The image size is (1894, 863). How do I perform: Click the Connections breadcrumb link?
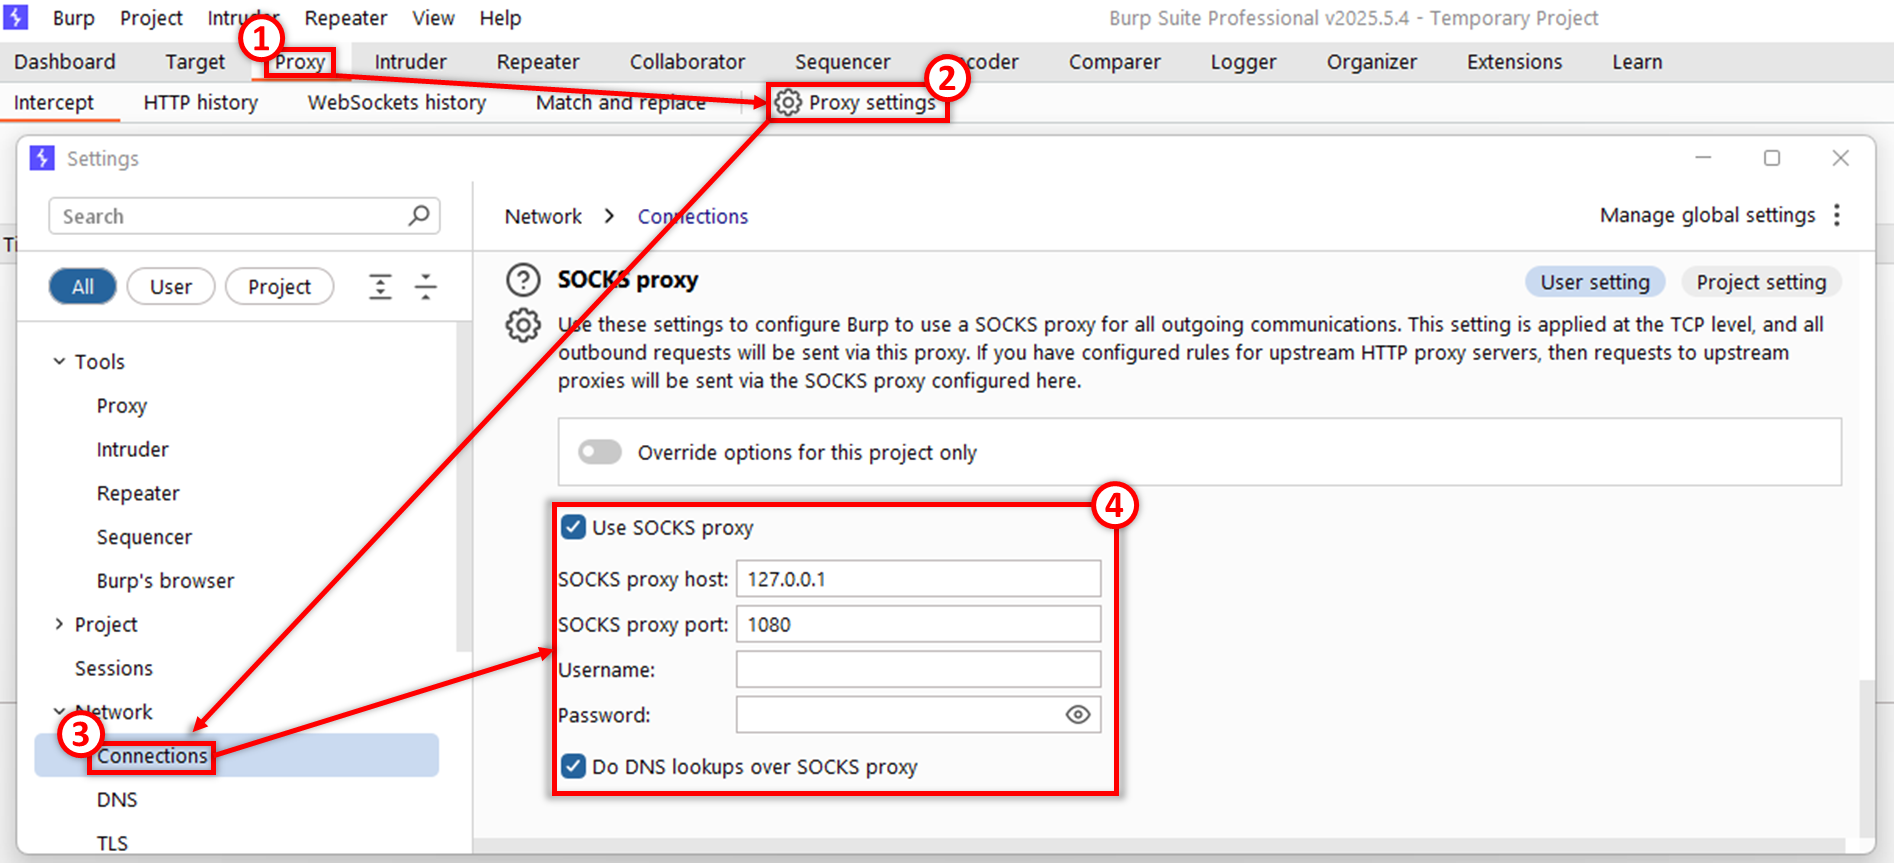tap(693, 216)
